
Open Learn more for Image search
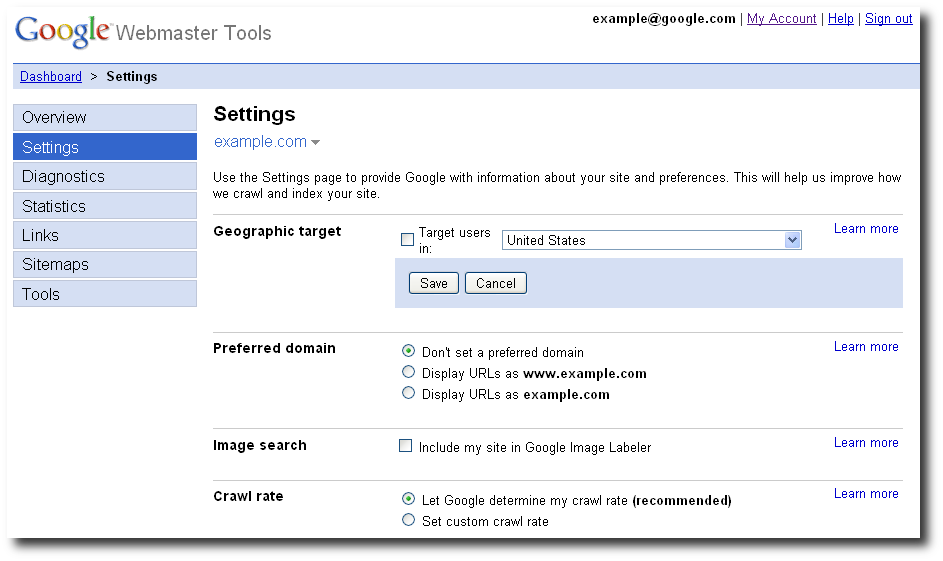point(866,443)
